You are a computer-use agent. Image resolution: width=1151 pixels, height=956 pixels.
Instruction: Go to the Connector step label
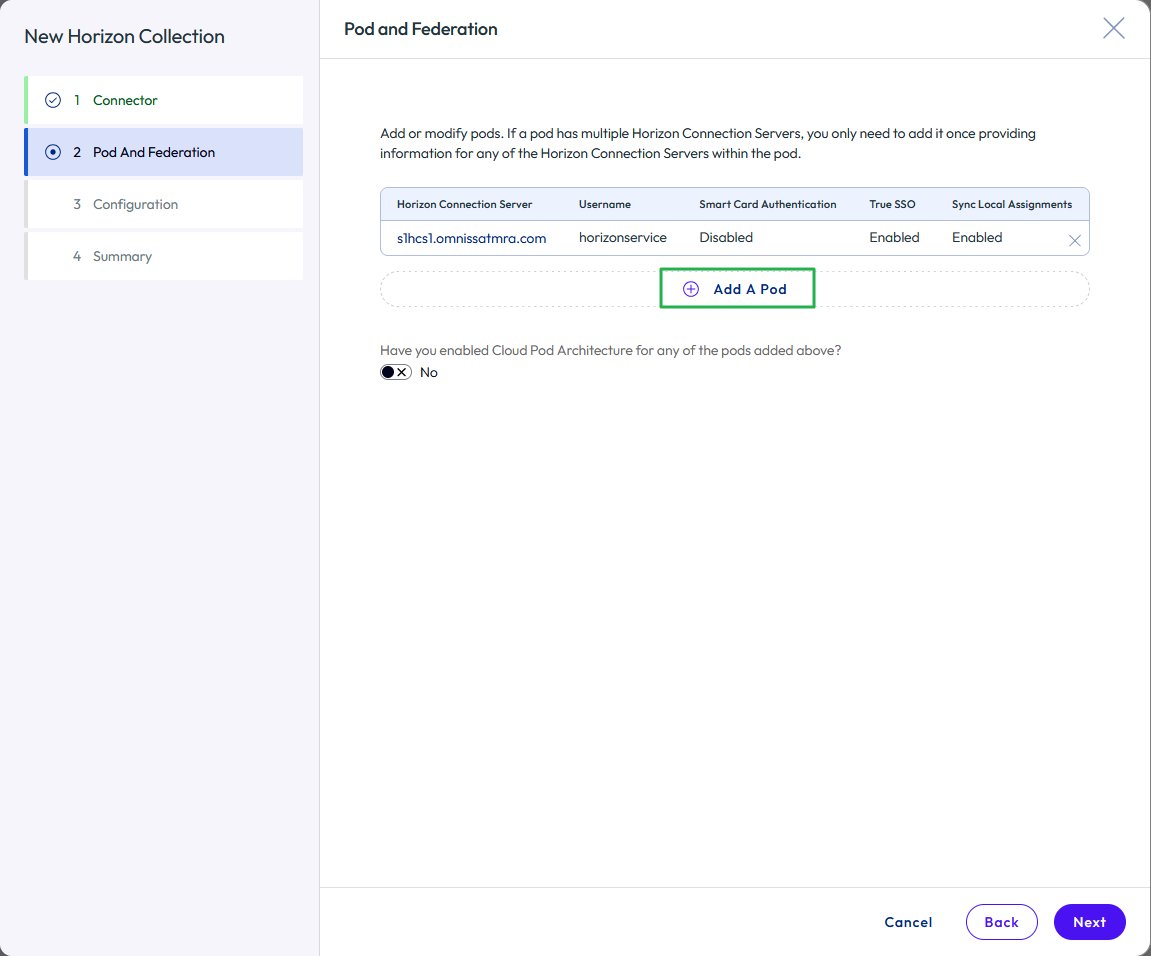(125, 100)
